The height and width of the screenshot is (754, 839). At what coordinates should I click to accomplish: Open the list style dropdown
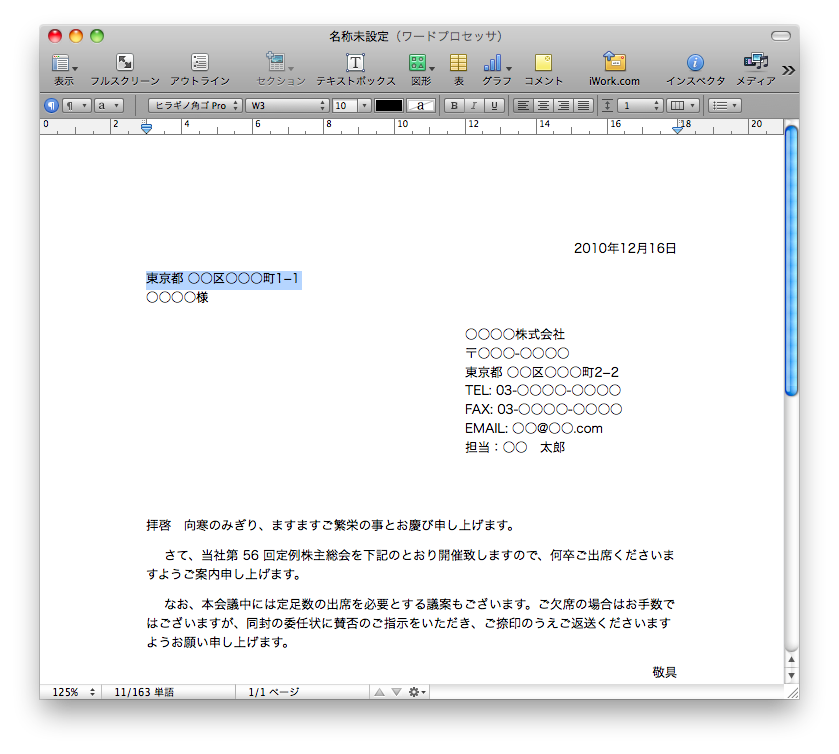(x=725, y=105)
